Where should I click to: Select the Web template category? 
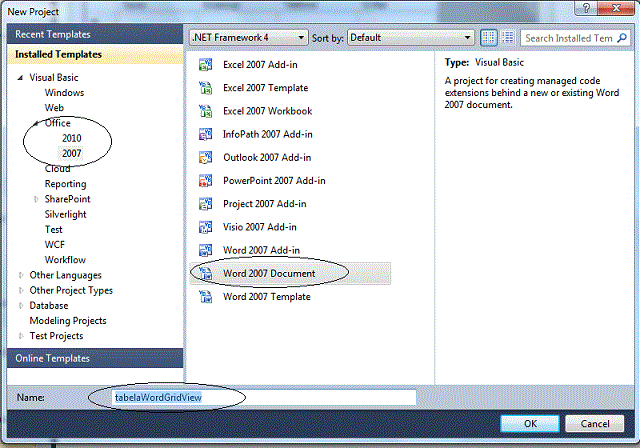(54, 108)
